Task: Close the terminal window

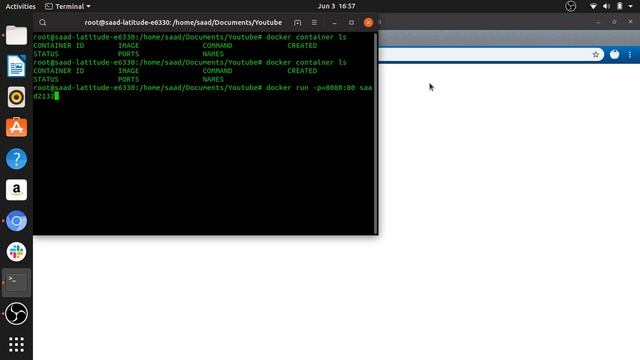Action: click(x=368, y=22)
